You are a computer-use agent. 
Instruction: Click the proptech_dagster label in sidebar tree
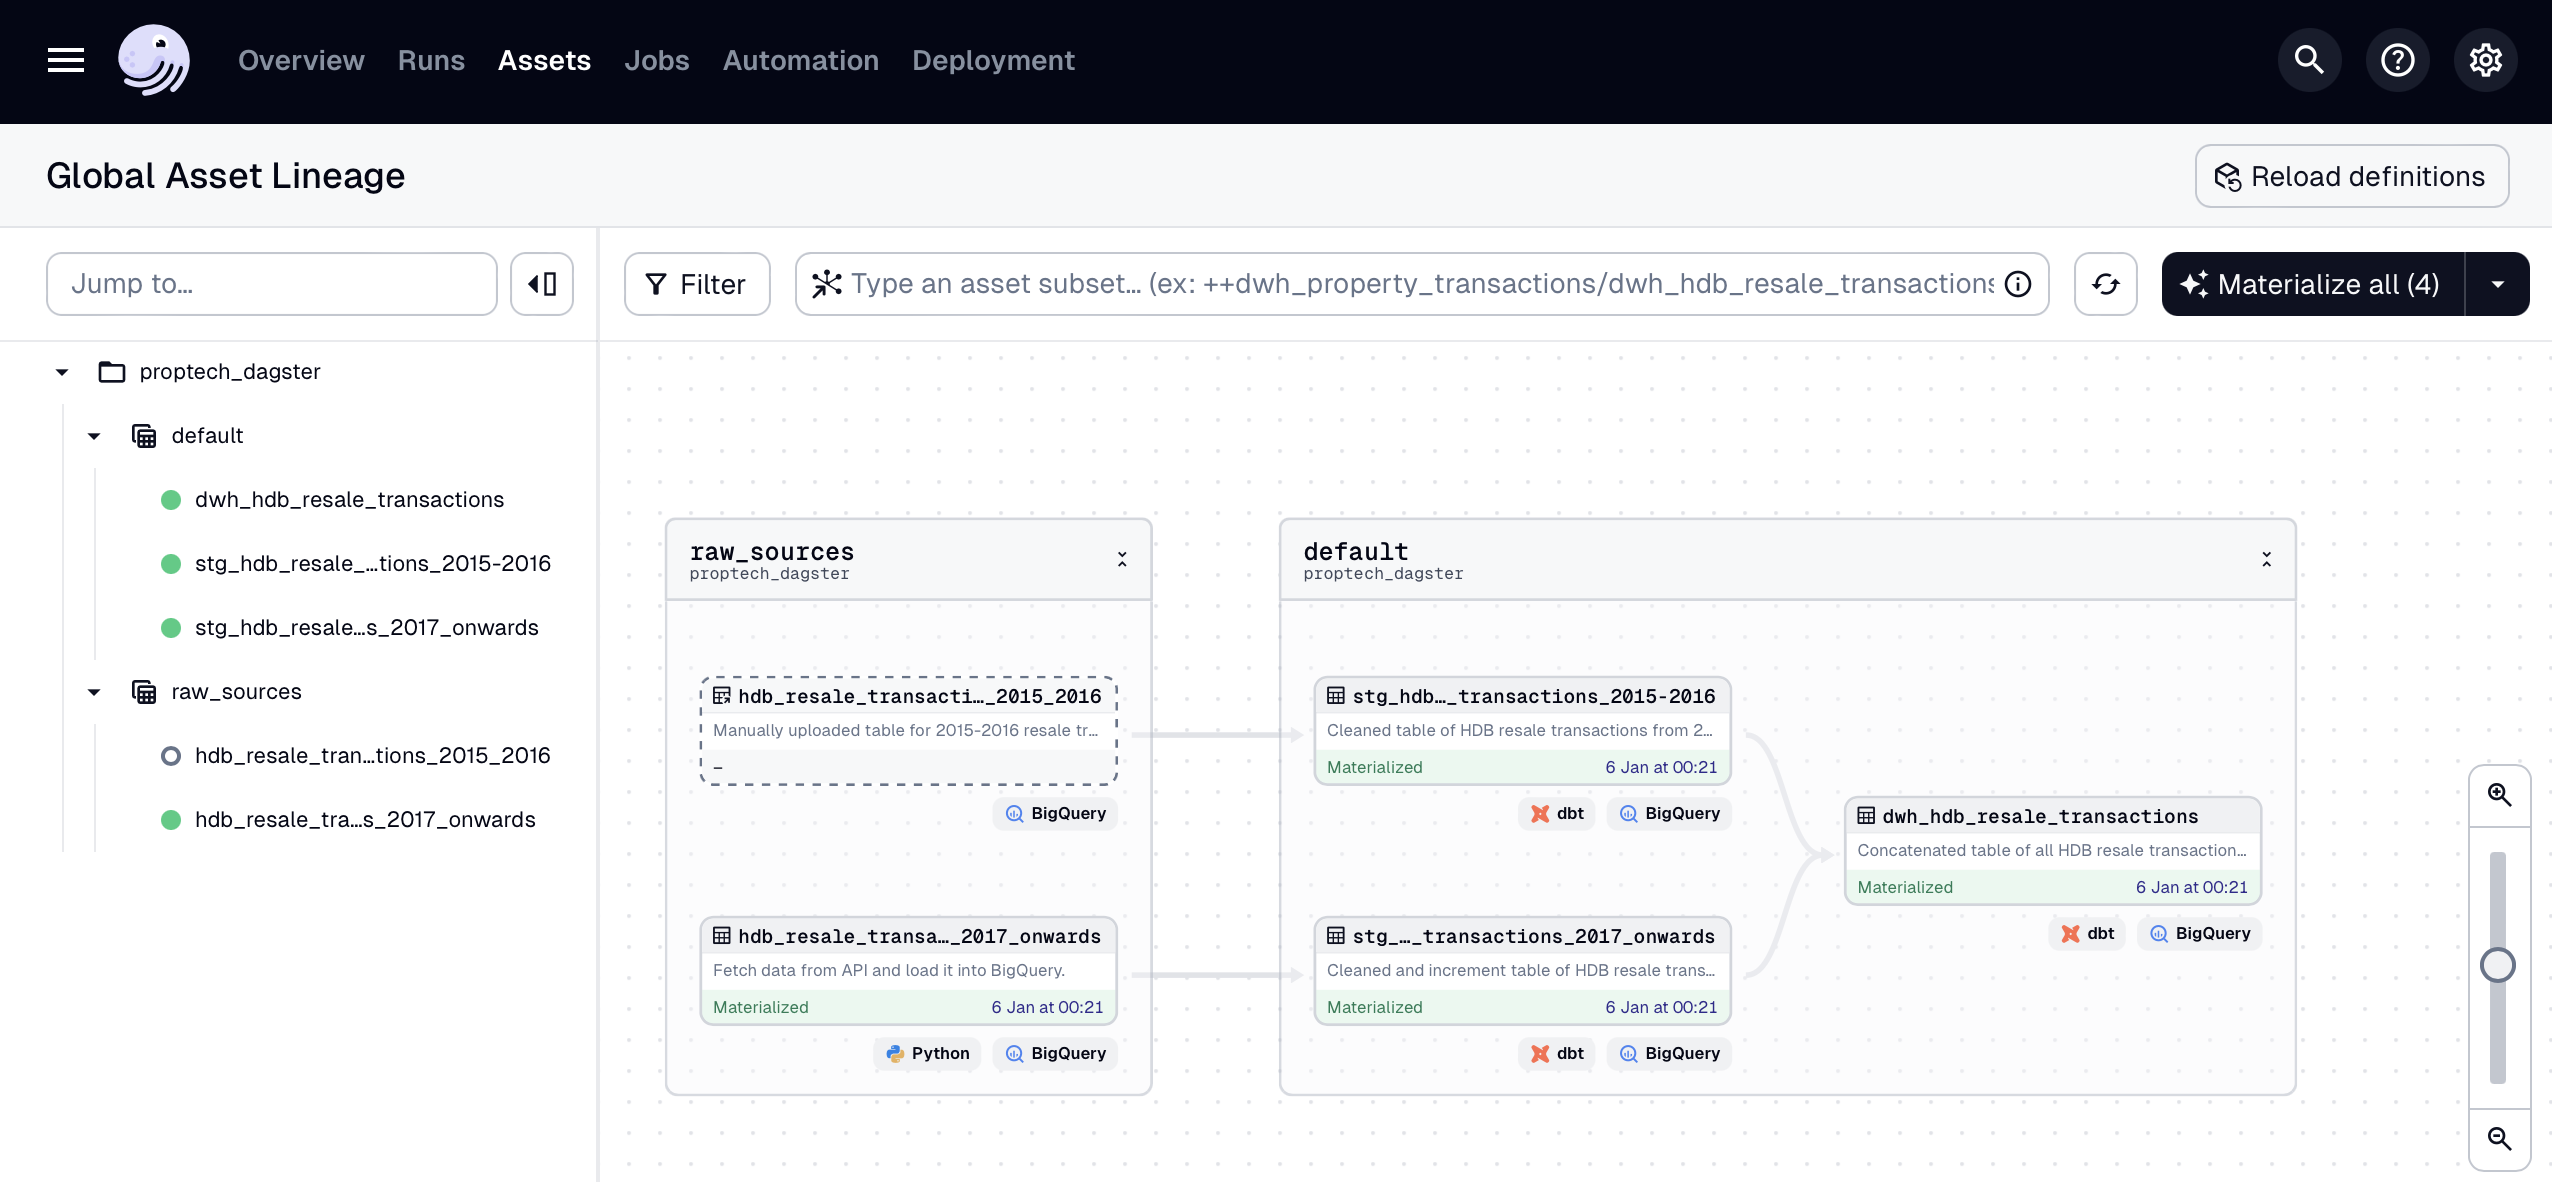point(230,372)
